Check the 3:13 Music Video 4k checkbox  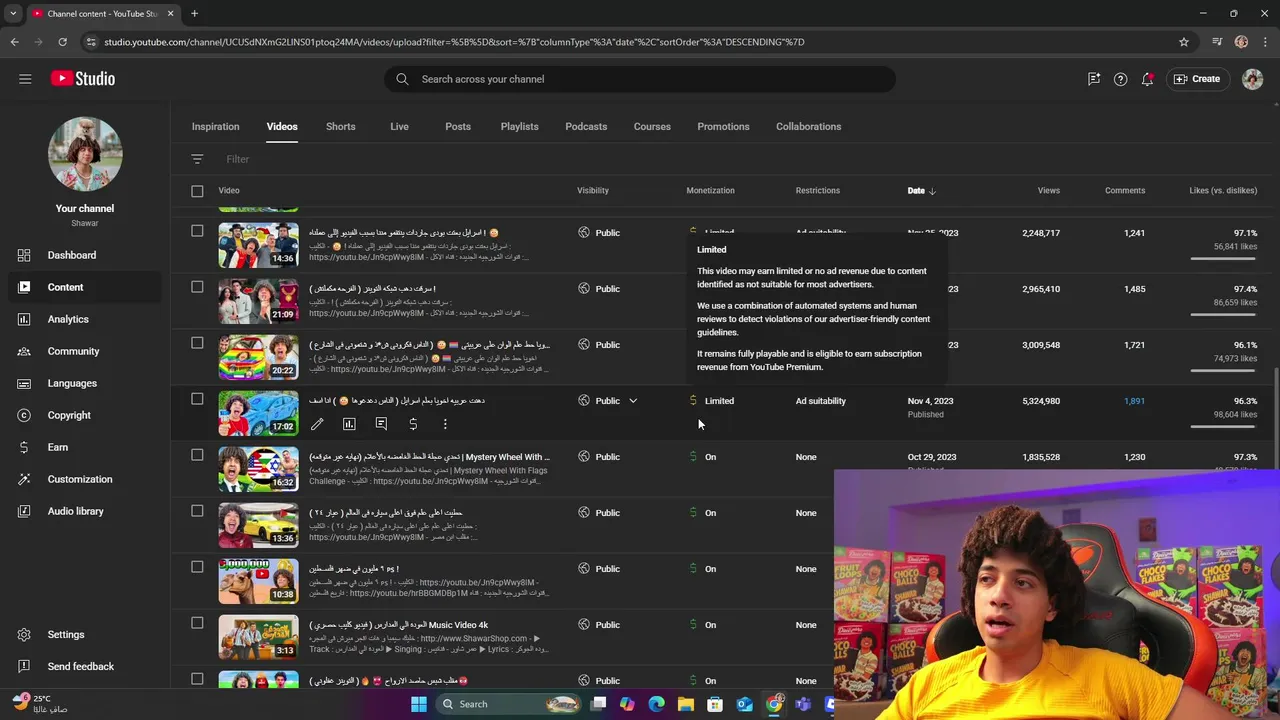click(x=197, y=623)
